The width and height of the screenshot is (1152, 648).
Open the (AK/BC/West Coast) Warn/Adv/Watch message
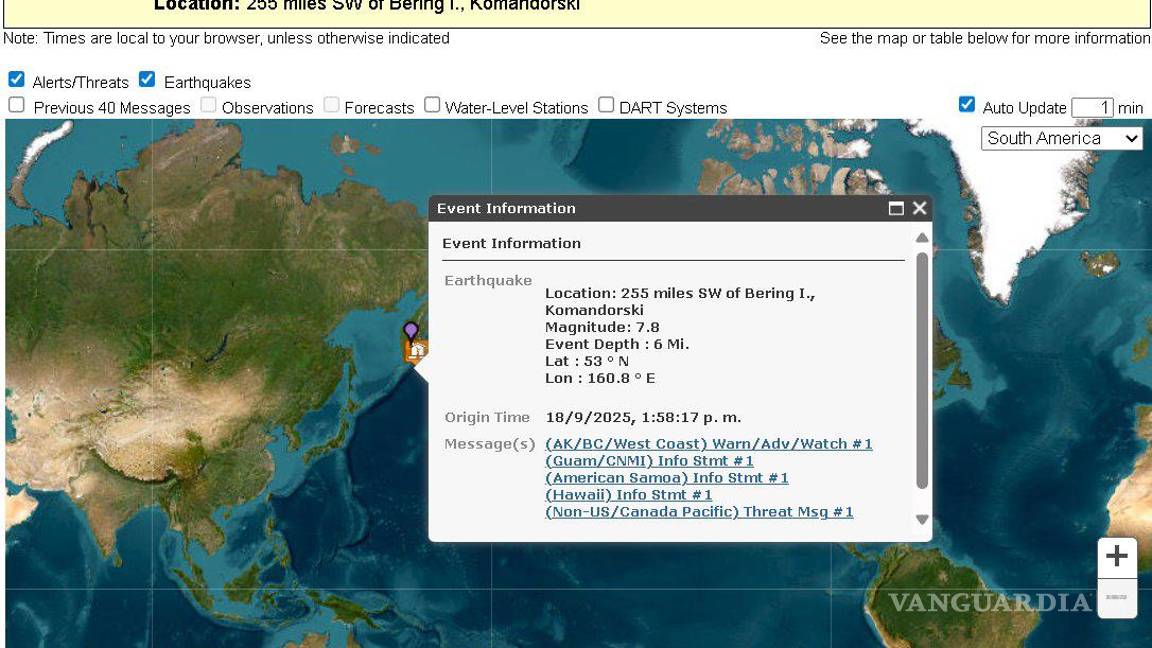707,443
